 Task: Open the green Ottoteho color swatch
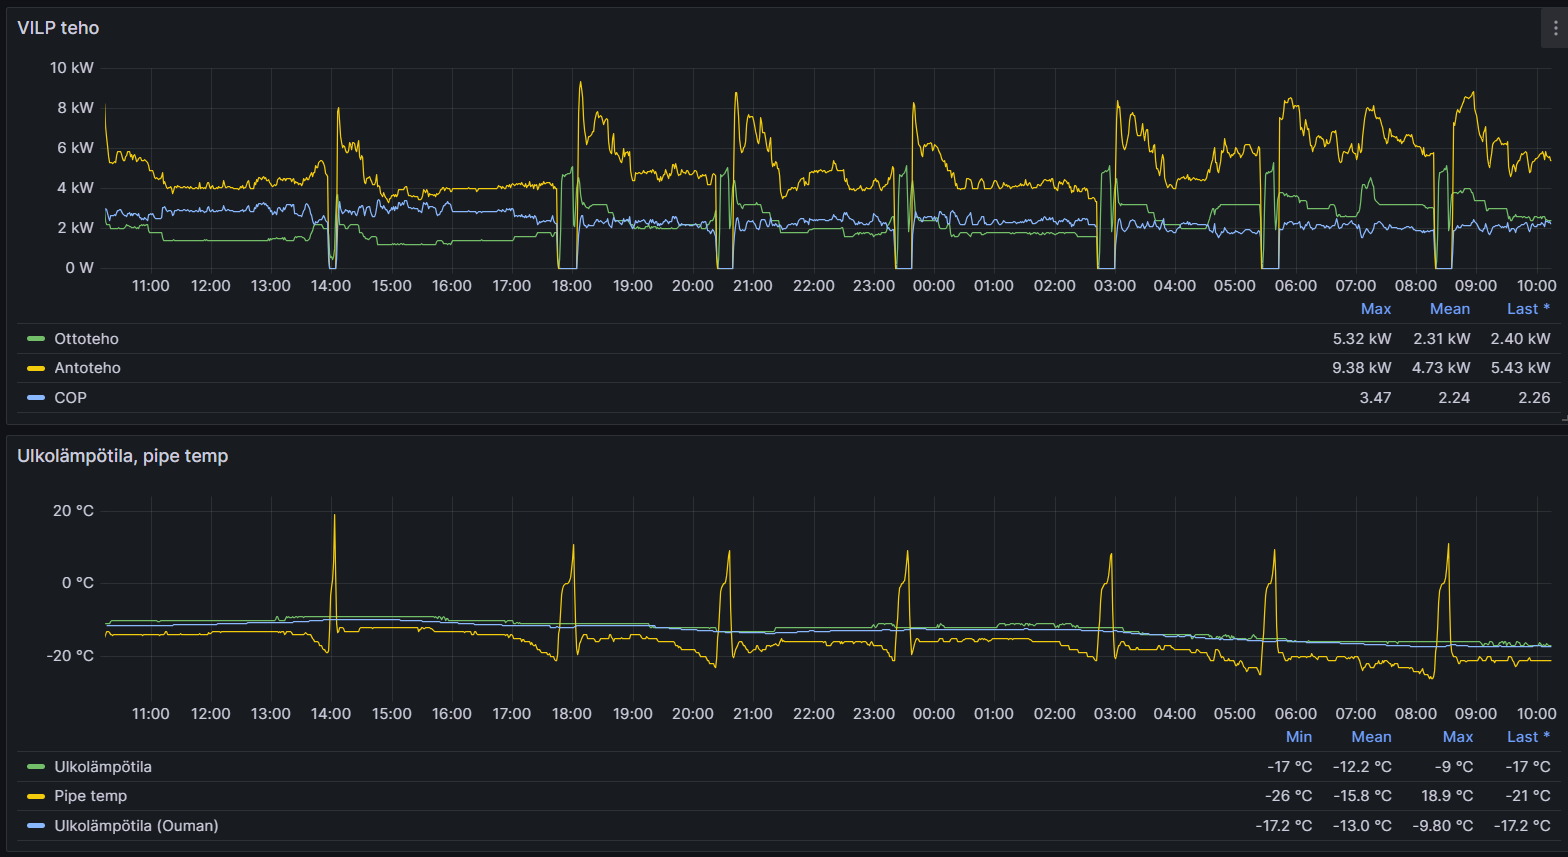click(x=36, y=339)
